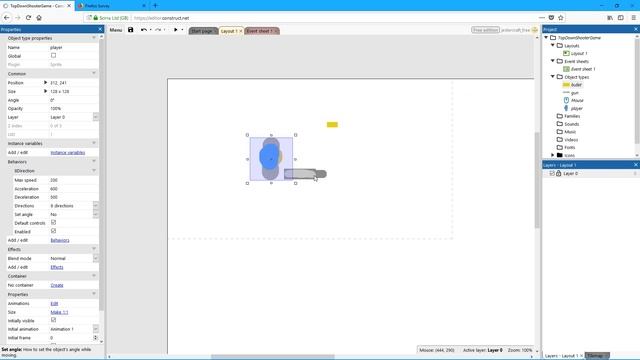Toggle Layer 0 visibility checkbox
The height and width of the screenshot is (360, 640).
click(x=552, y=173)
